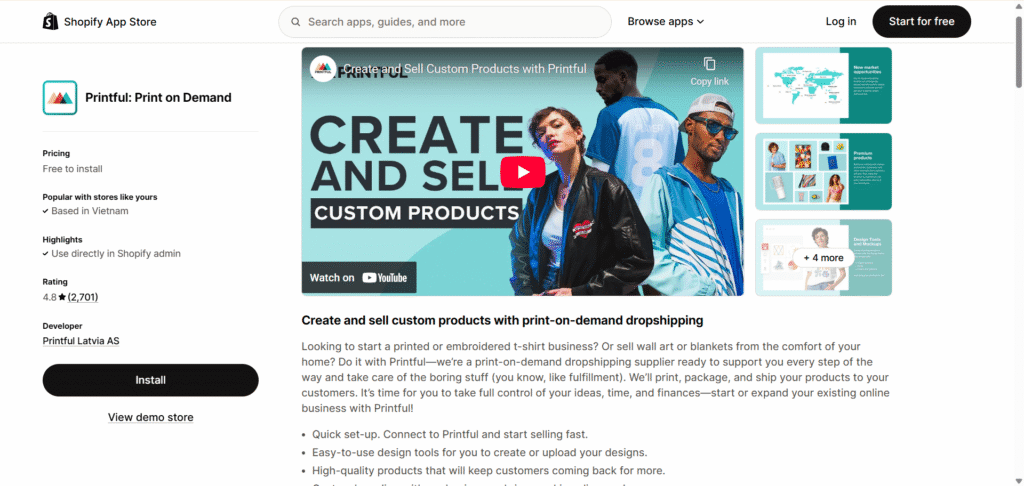This screenshot has height=486, width=1024.
Task: Click the Printful app logo icon
Action: tap(60, 98)
